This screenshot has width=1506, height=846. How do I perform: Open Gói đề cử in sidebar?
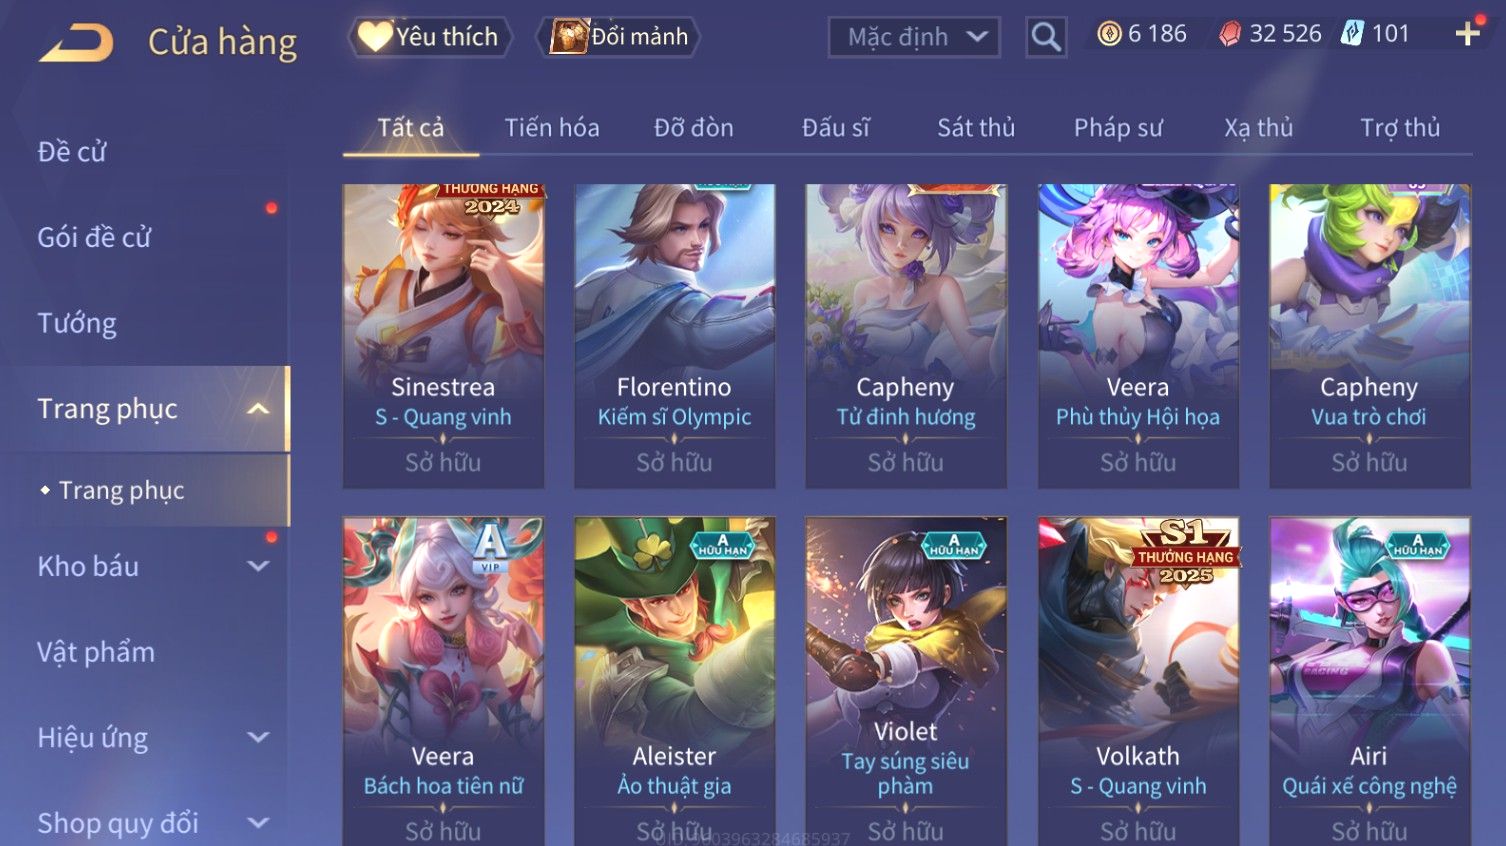click(94, 238)
